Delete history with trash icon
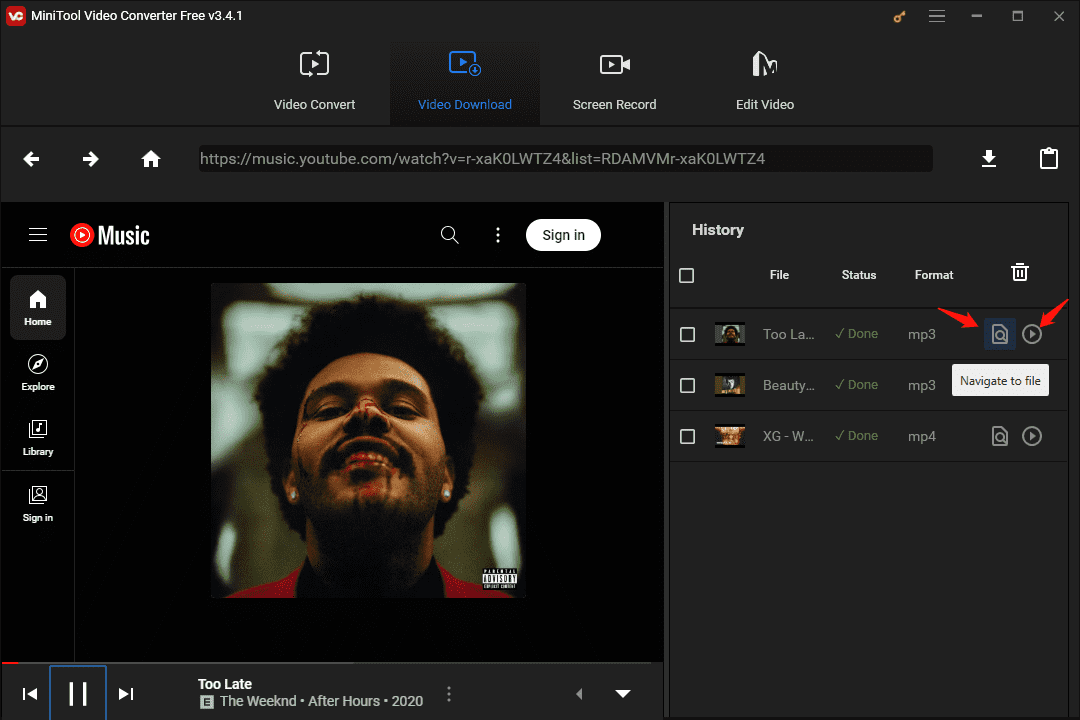Viewport: 1080px width, 720px height. click(1019, 273)
